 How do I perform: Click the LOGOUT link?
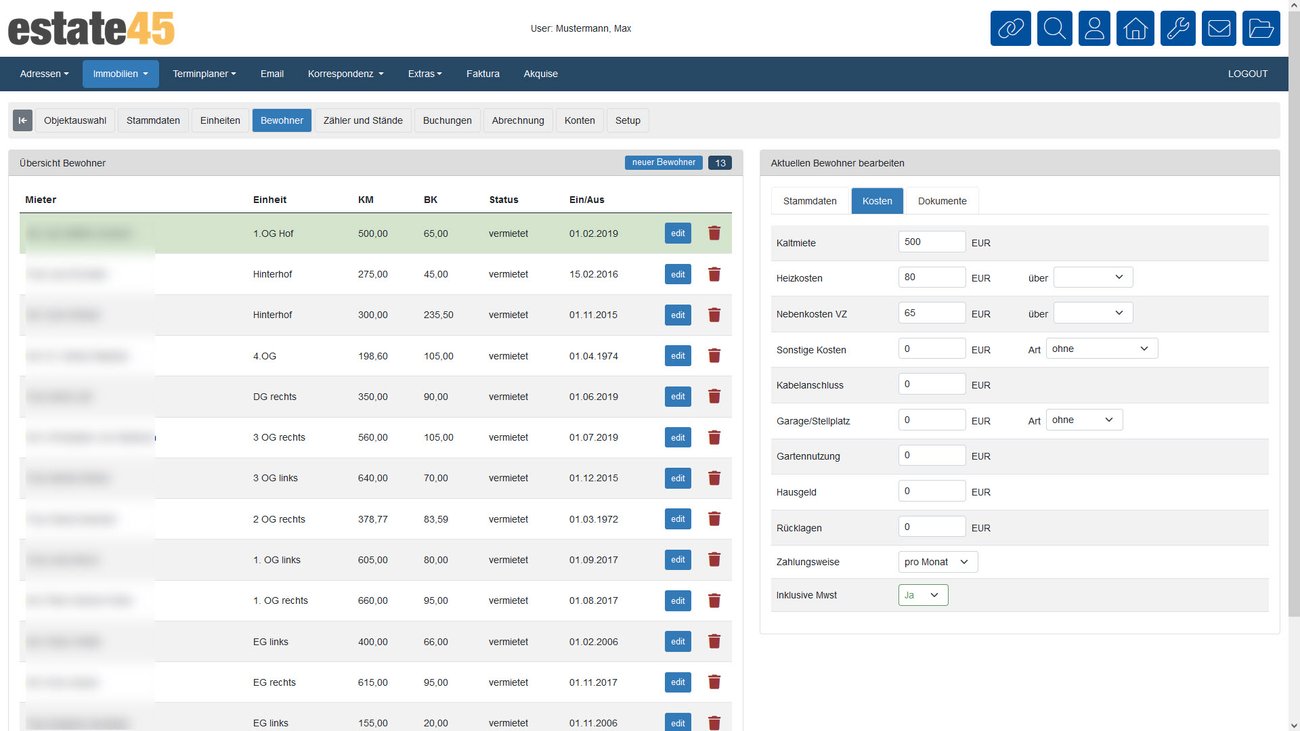pyautogui.click(x=1248, y=74)
